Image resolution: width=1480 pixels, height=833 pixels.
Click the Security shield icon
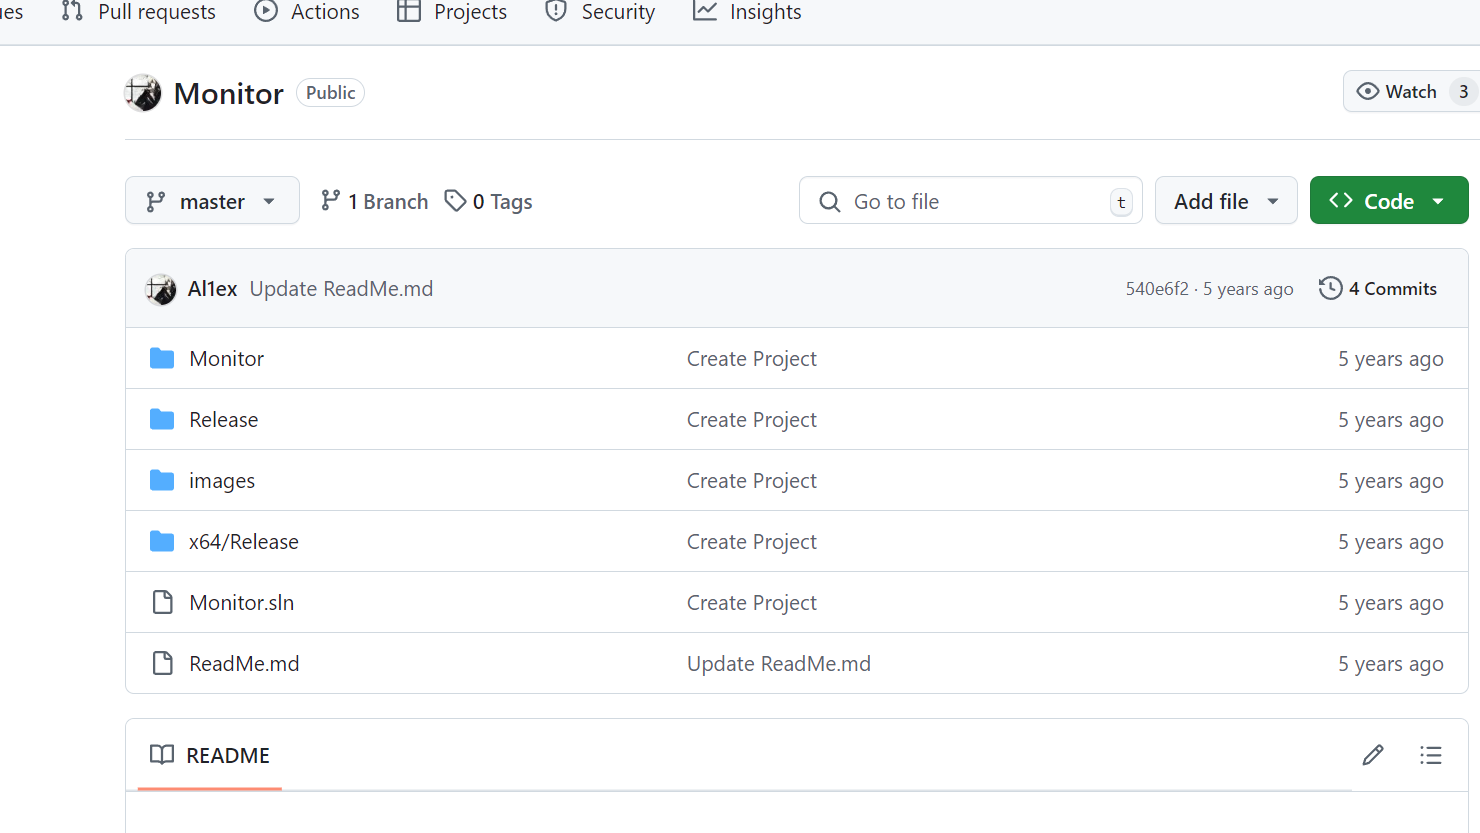556,11
